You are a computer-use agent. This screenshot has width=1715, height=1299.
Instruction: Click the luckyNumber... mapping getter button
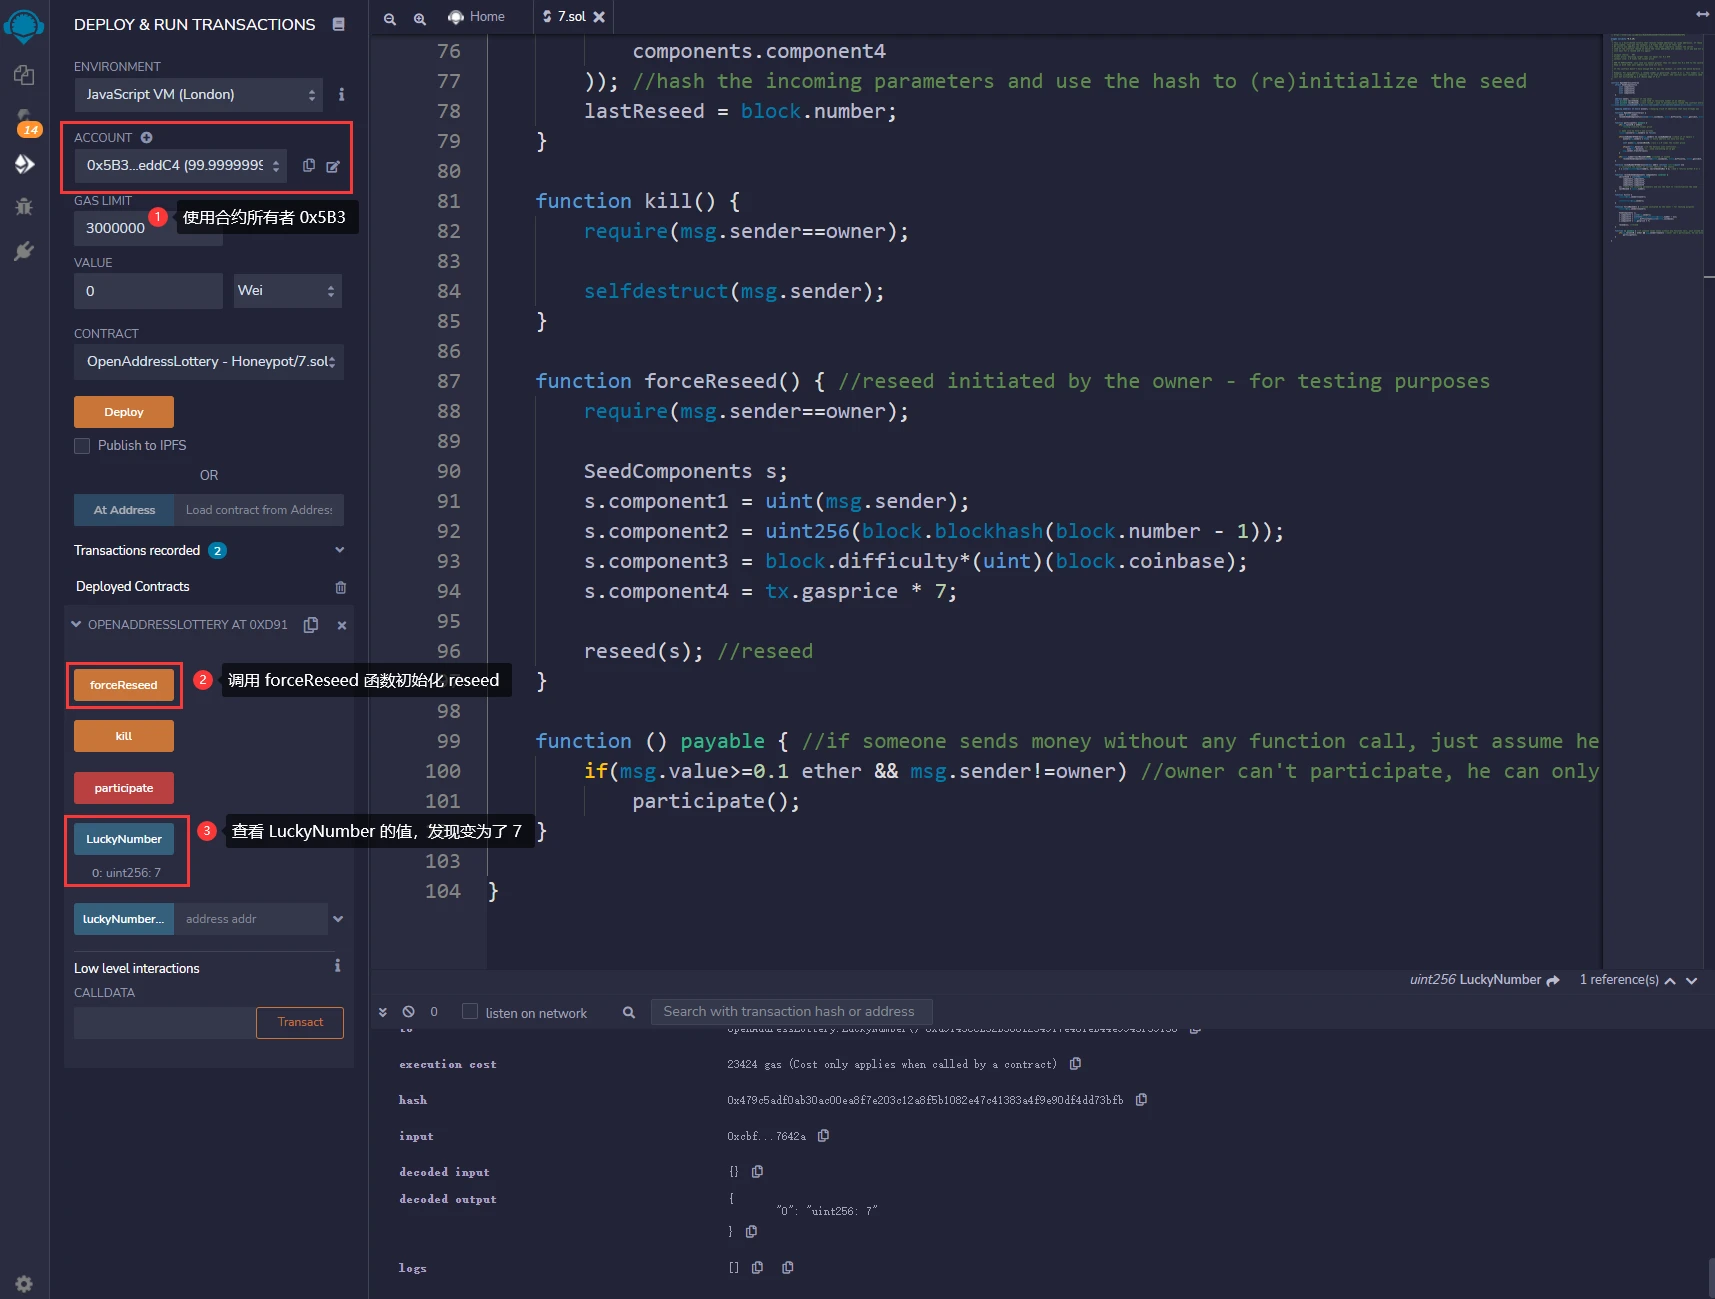point(124,919)
